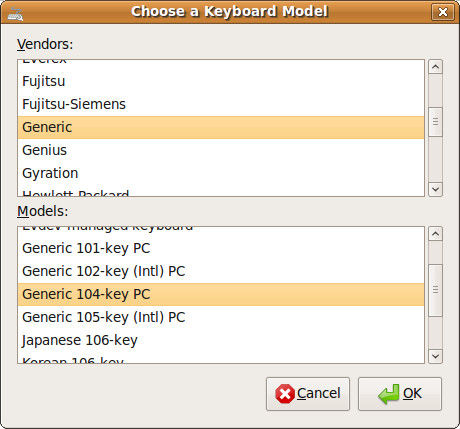Viewport: 460px width, 429px height.
Task: Select Generic 101-key PC model
Action: (221, 248)
